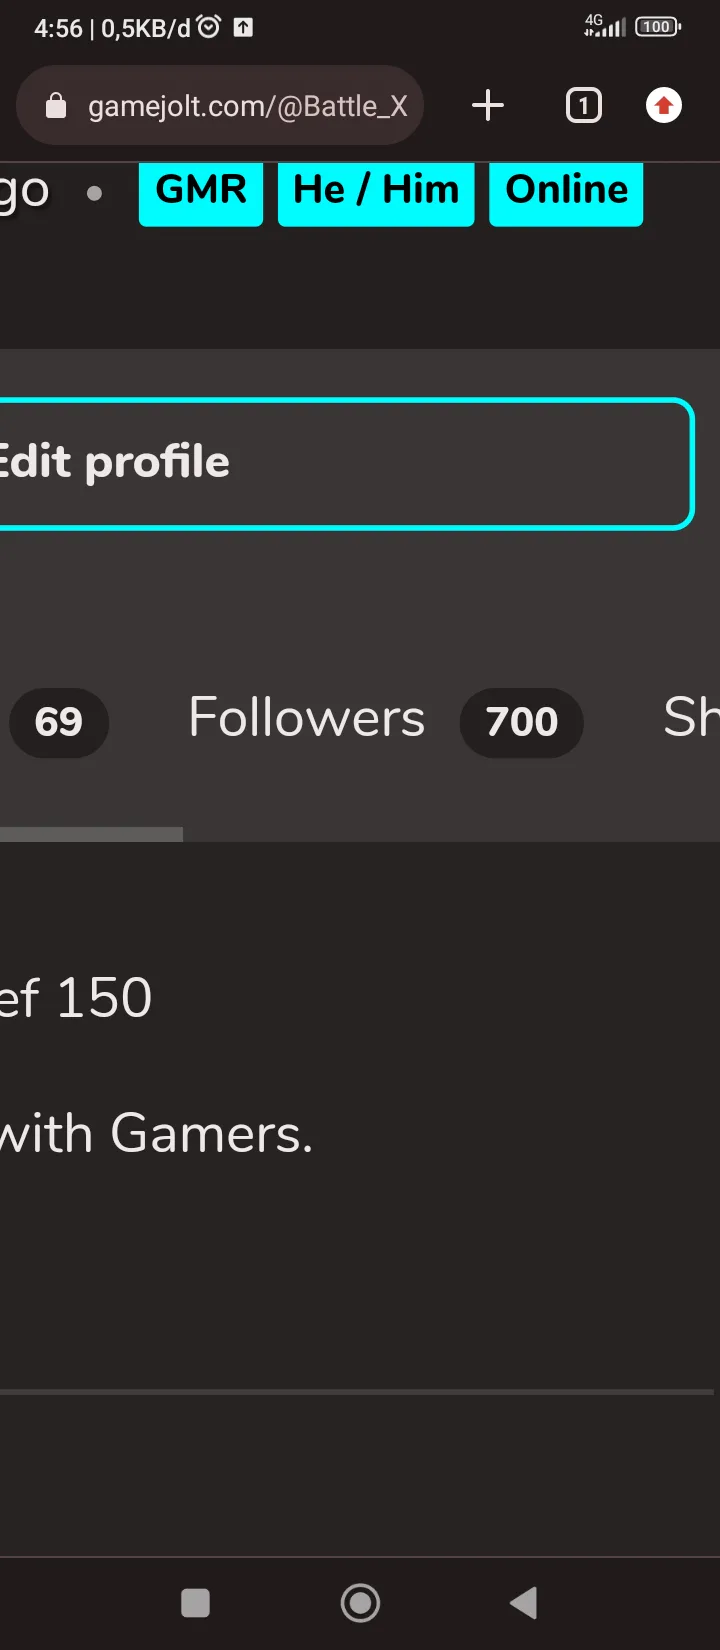Open the Followers tab
Image resolution: width=720 pixels, height=1650 pixels.
306,718
